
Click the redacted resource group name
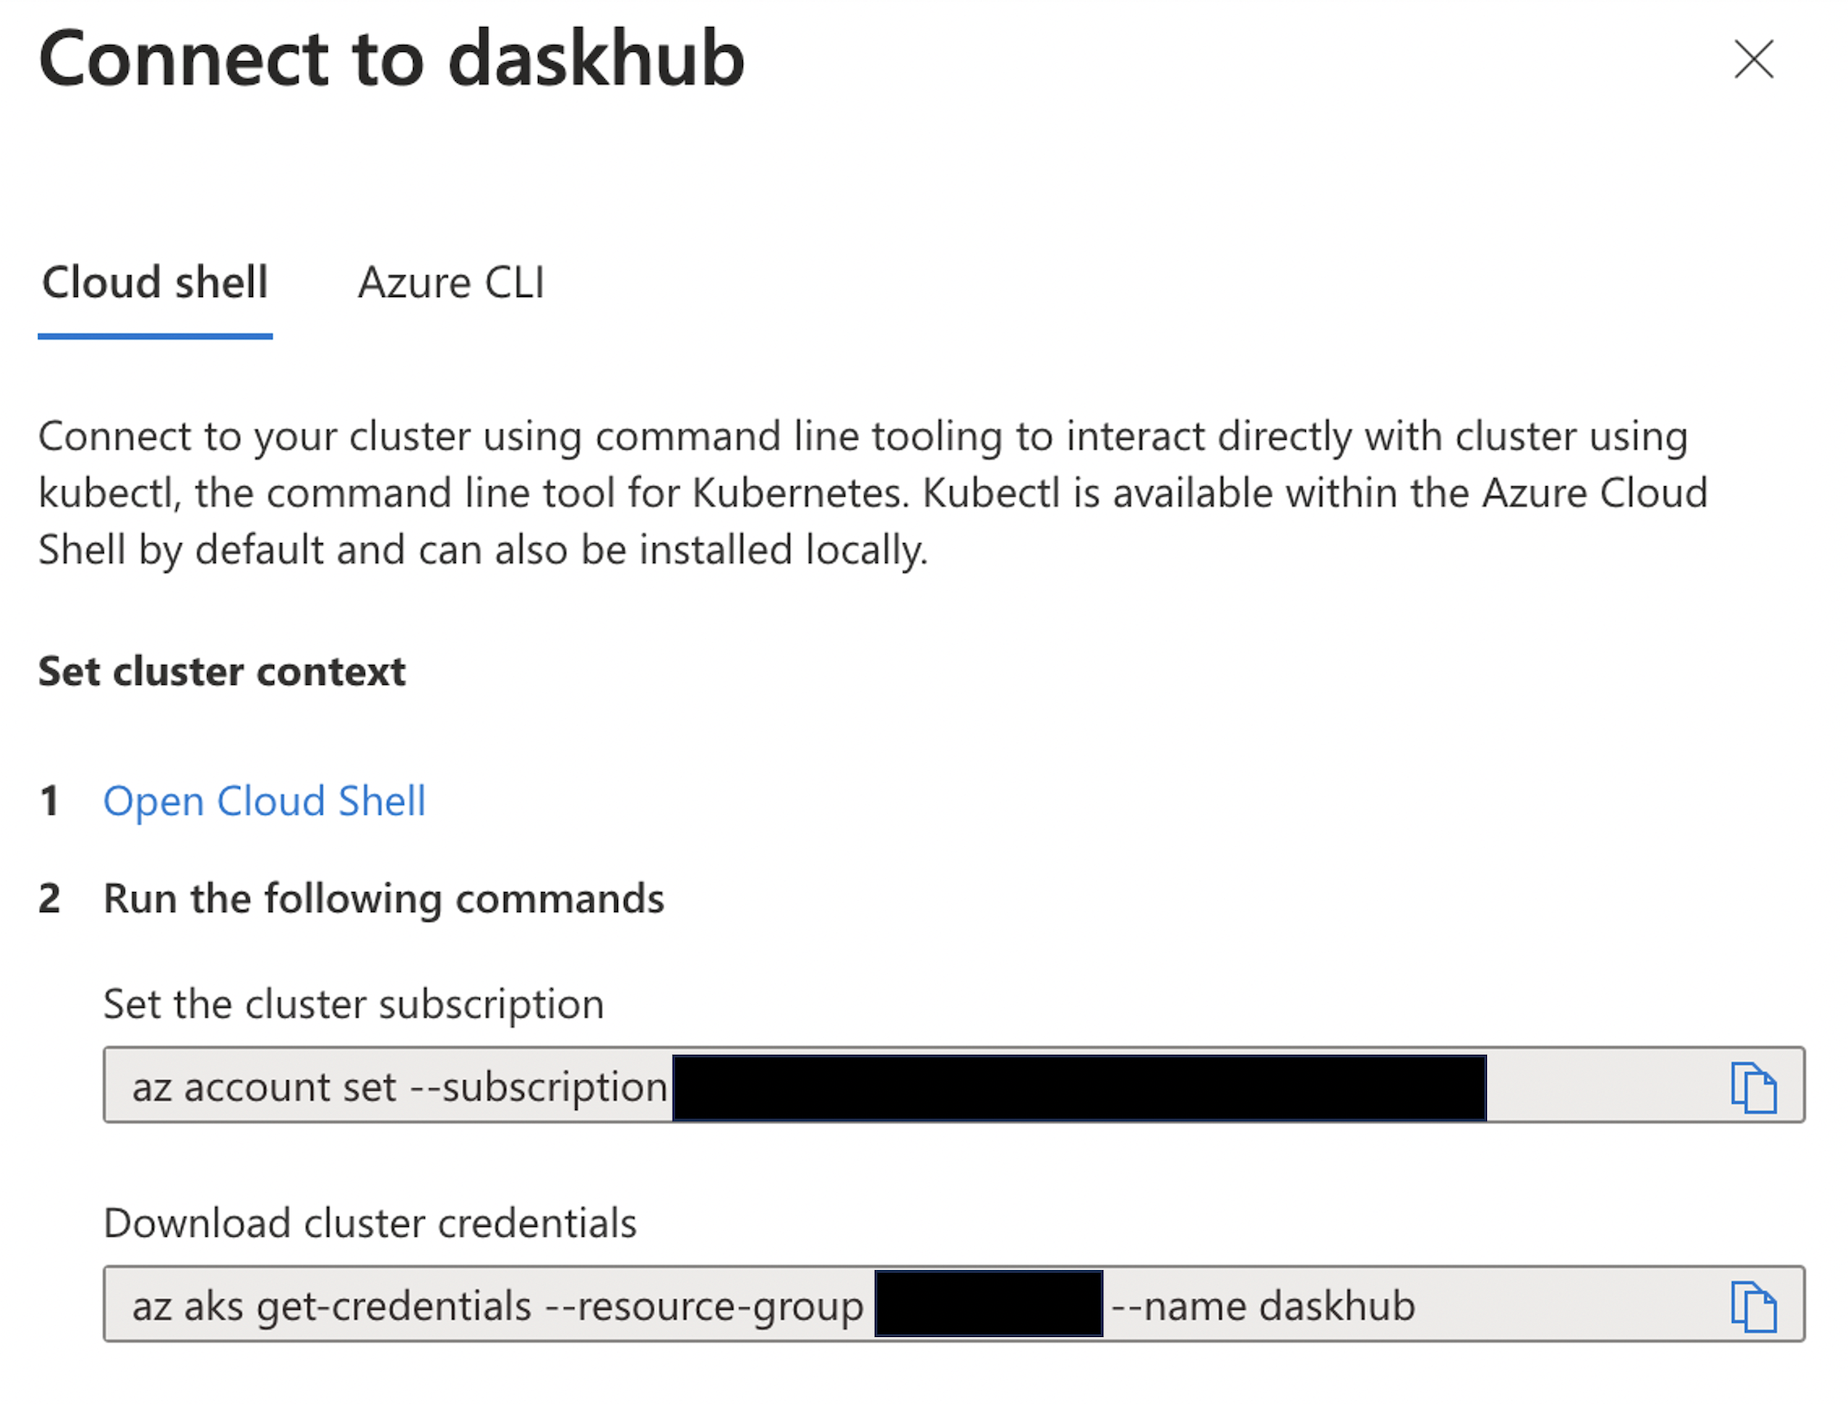(989, 1303)
